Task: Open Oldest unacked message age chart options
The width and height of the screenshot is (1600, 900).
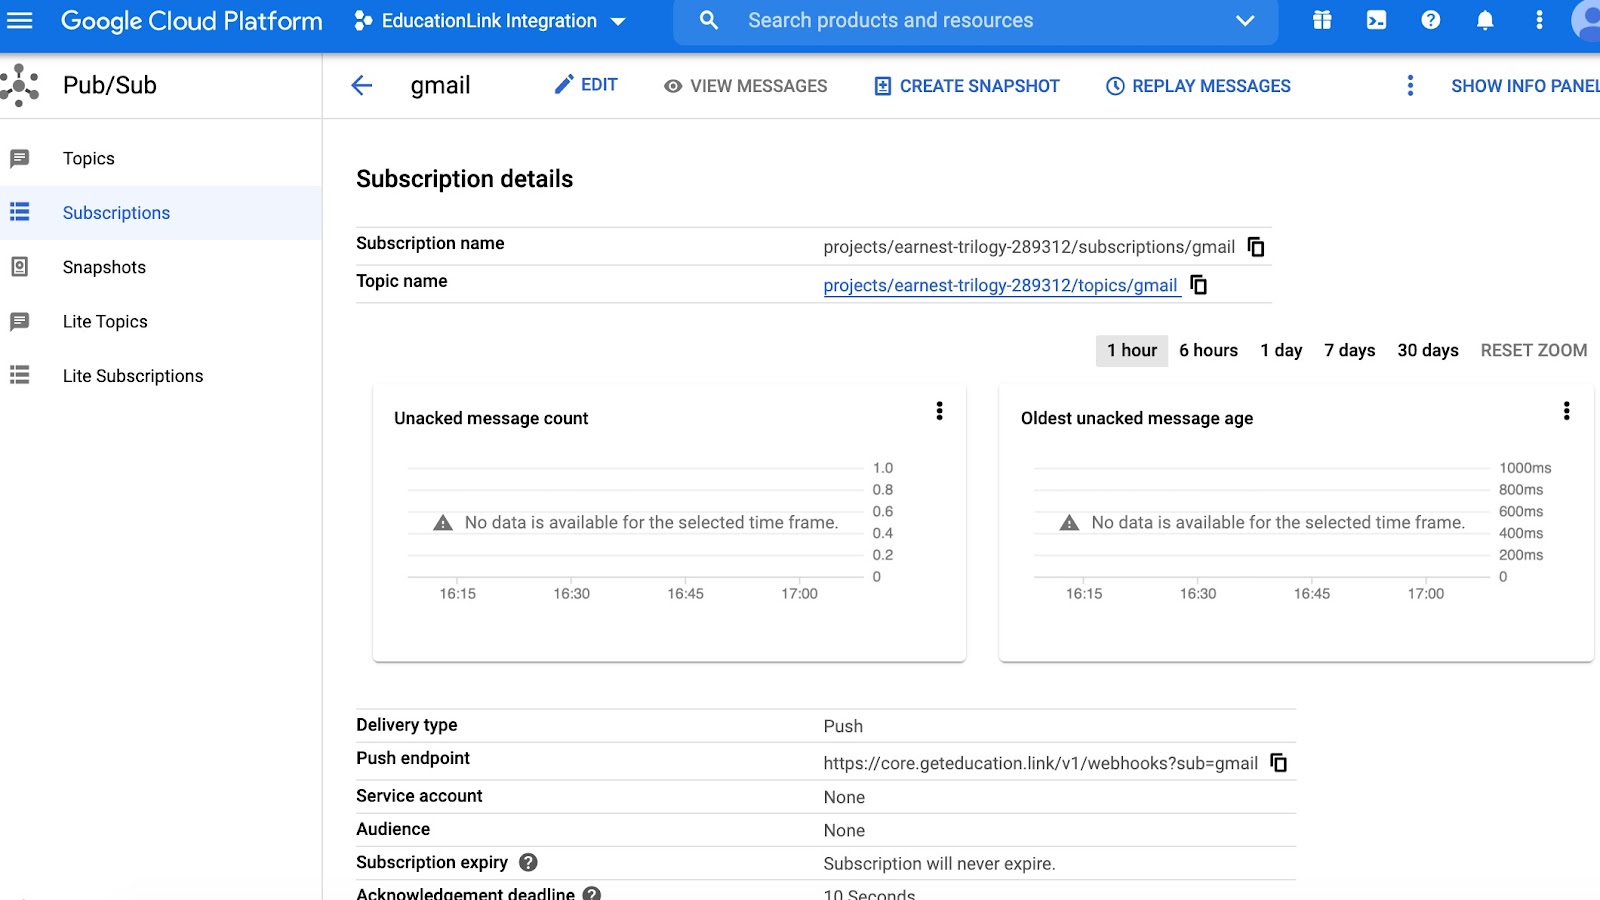Action: click(x=1566, y=411)
